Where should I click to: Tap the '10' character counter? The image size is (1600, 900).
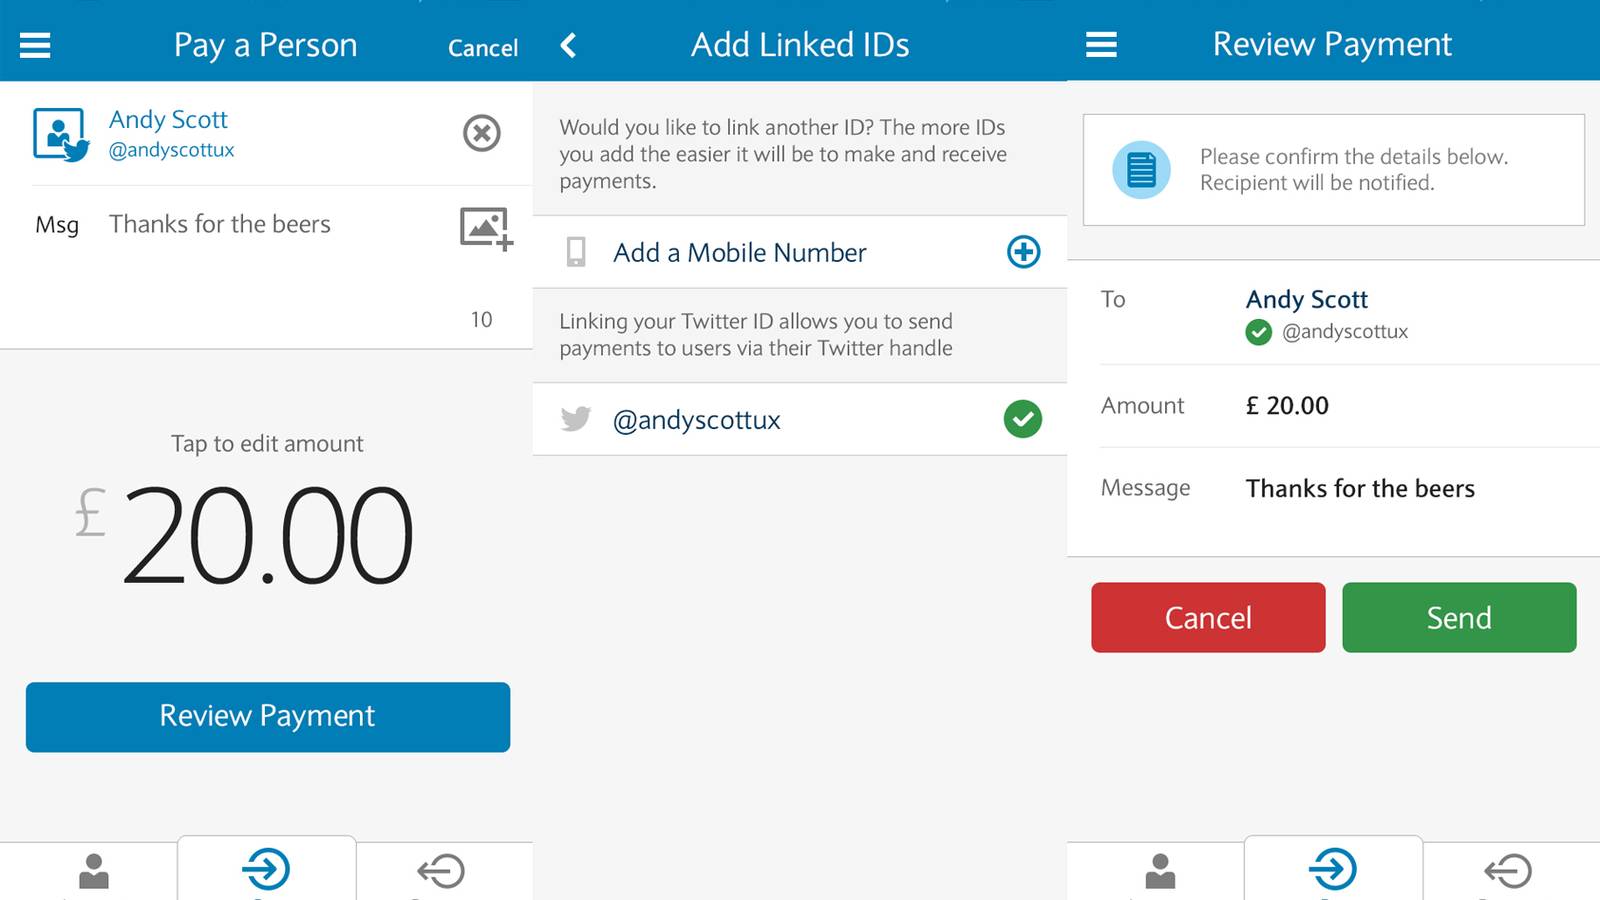[x=481, y=319]
